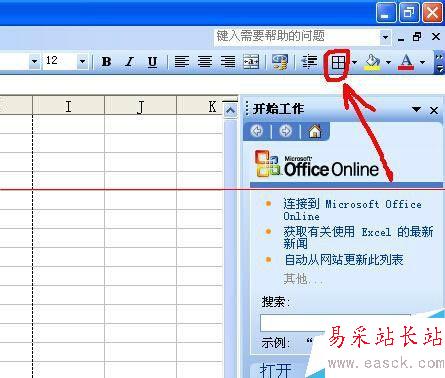Click the Currency style icon

[280, 62]
